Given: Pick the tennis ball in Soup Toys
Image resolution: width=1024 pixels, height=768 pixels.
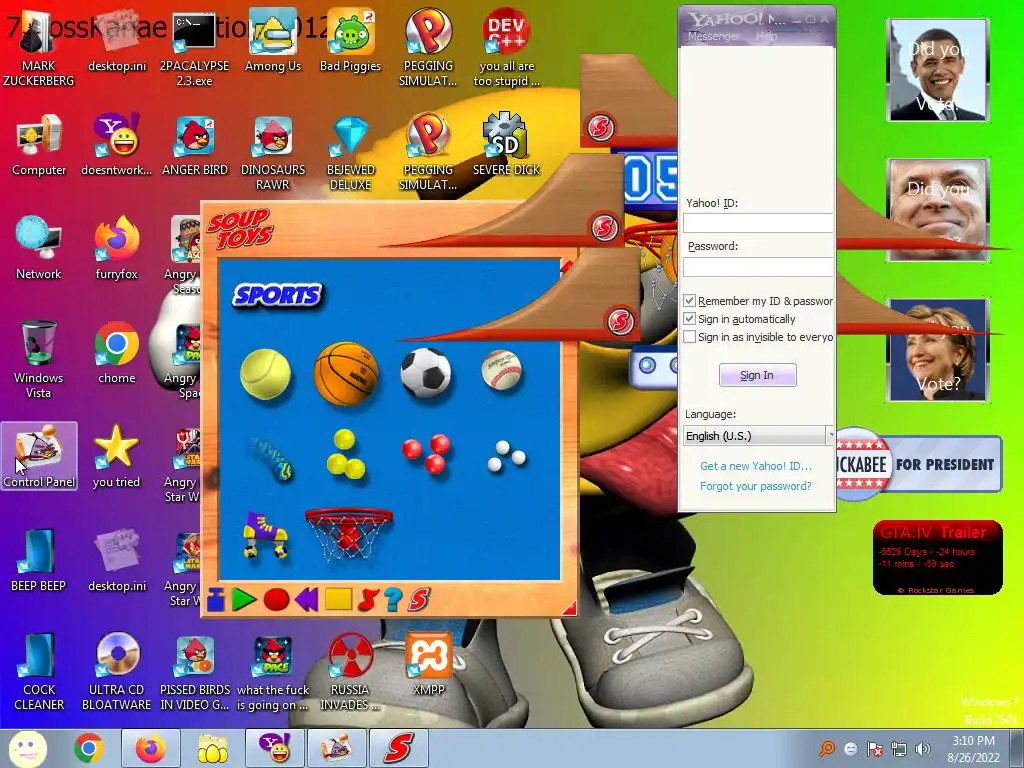Looking at the screenshot, I should coord(265,374).
